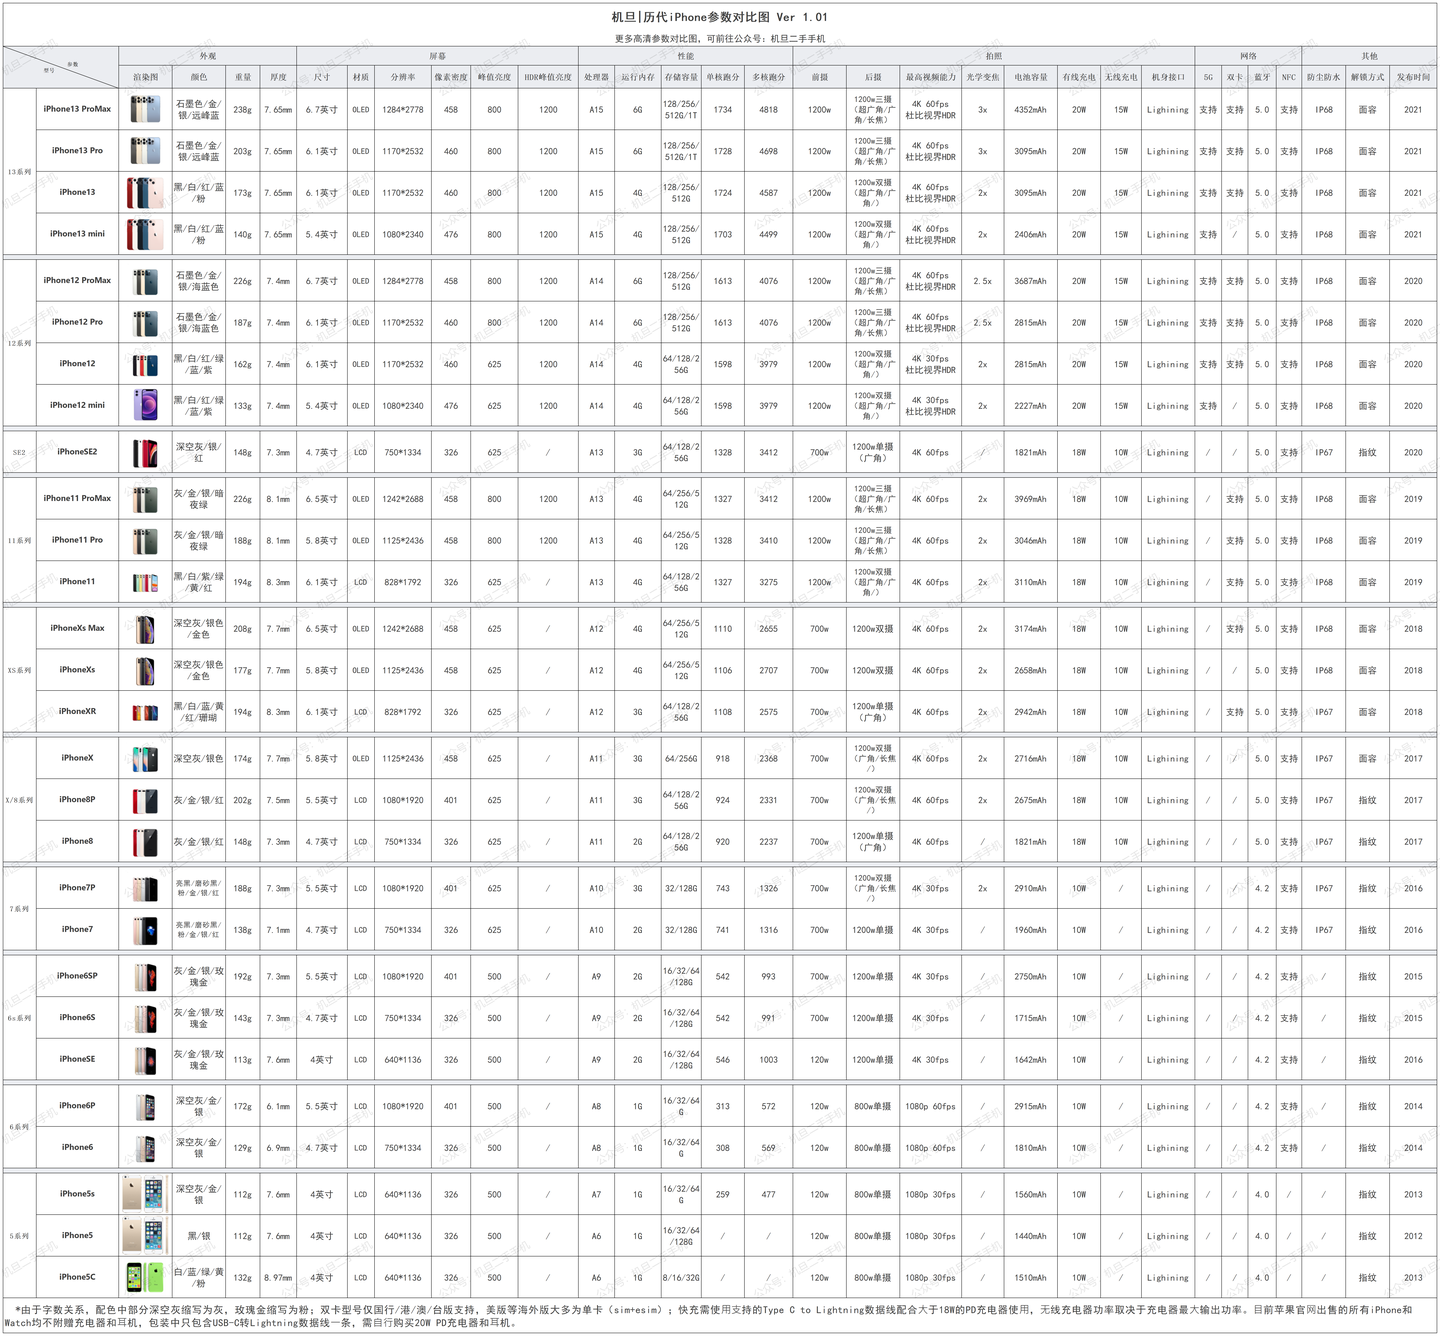
Task: Click the iPhoneXs model name
Action: pos(77,670)
